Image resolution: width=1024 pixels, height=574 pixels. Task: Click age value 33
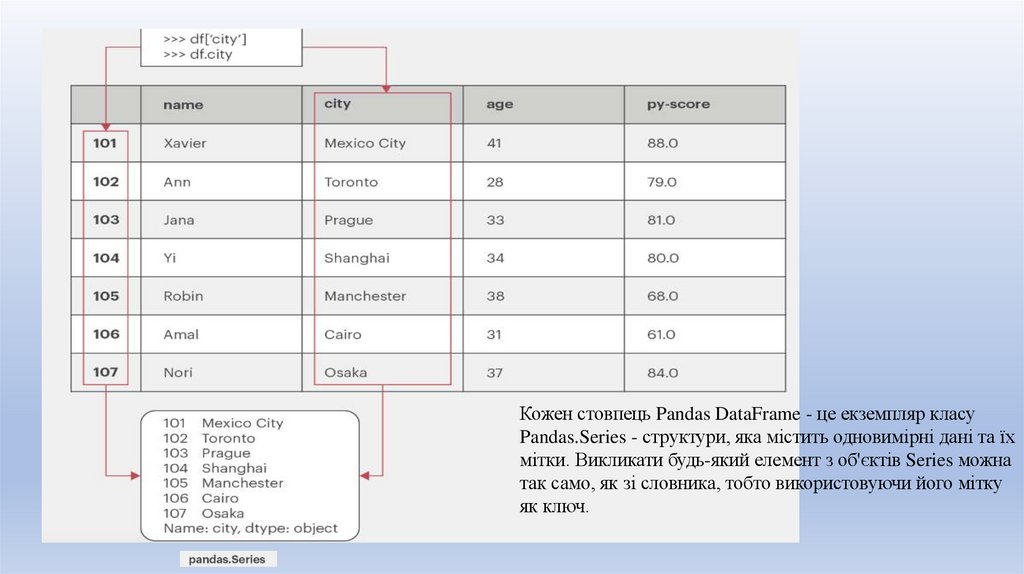(495, 220)
